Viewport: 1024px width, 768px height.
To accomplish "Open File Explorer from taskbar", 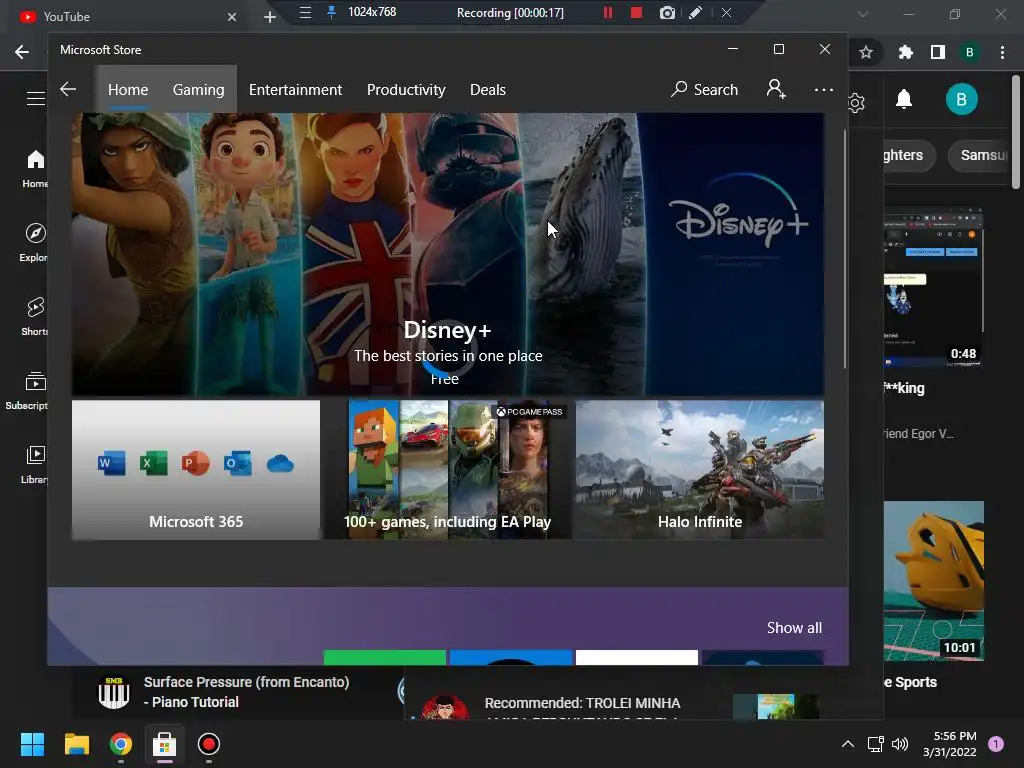I will pyautogui.click(x=76, y=744).
